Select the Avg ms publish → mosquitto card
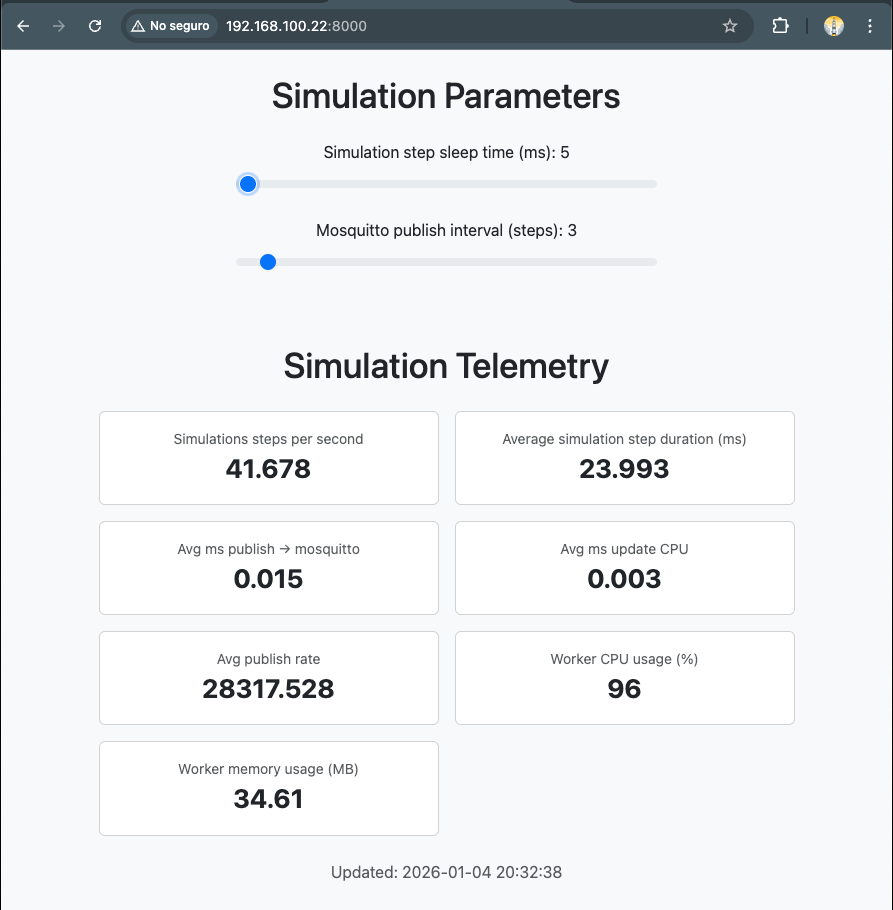The image size is (893, 910). [x=268, y=567]
